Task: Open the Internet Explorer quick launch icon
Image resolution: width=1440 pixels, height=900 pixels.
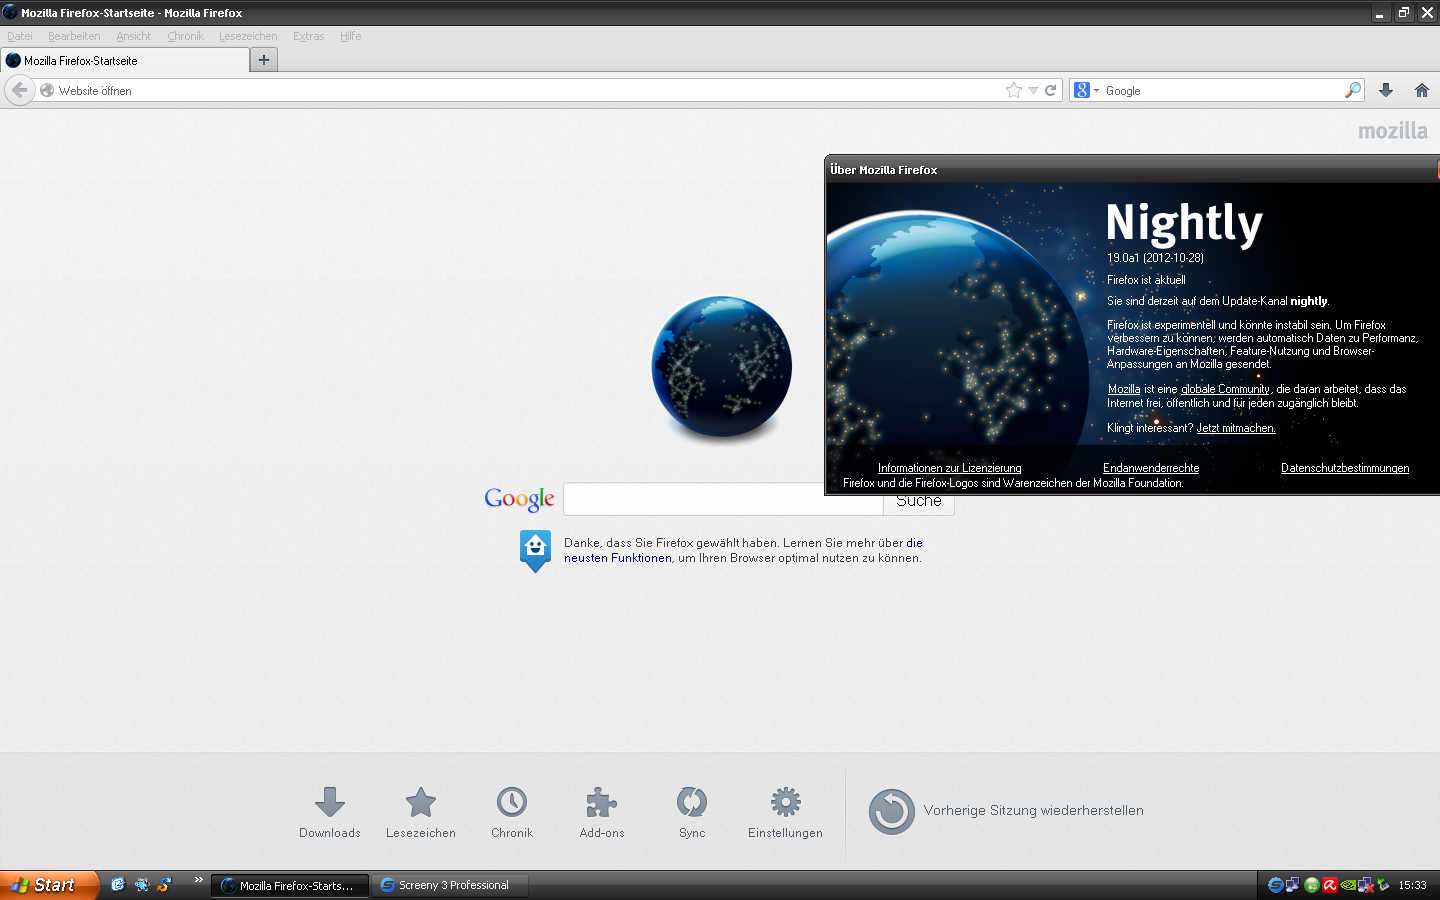Action: (118, 885)
